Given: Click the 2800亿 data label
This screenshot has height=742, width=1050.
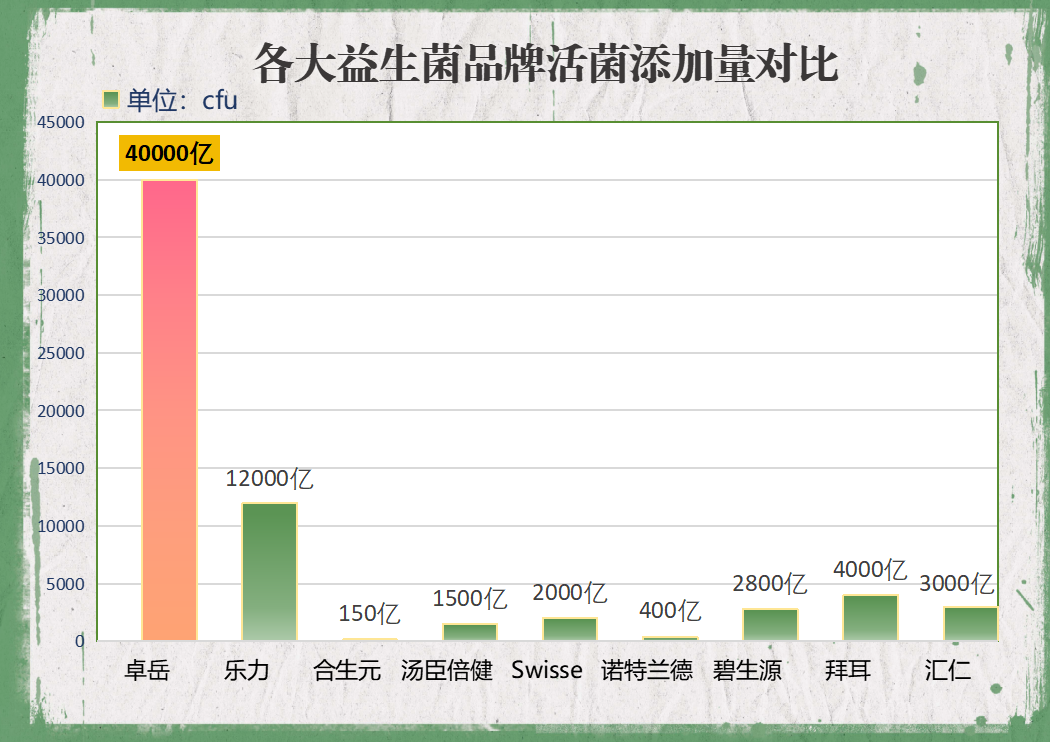Looking at the screenshot, I should (770, 583).
